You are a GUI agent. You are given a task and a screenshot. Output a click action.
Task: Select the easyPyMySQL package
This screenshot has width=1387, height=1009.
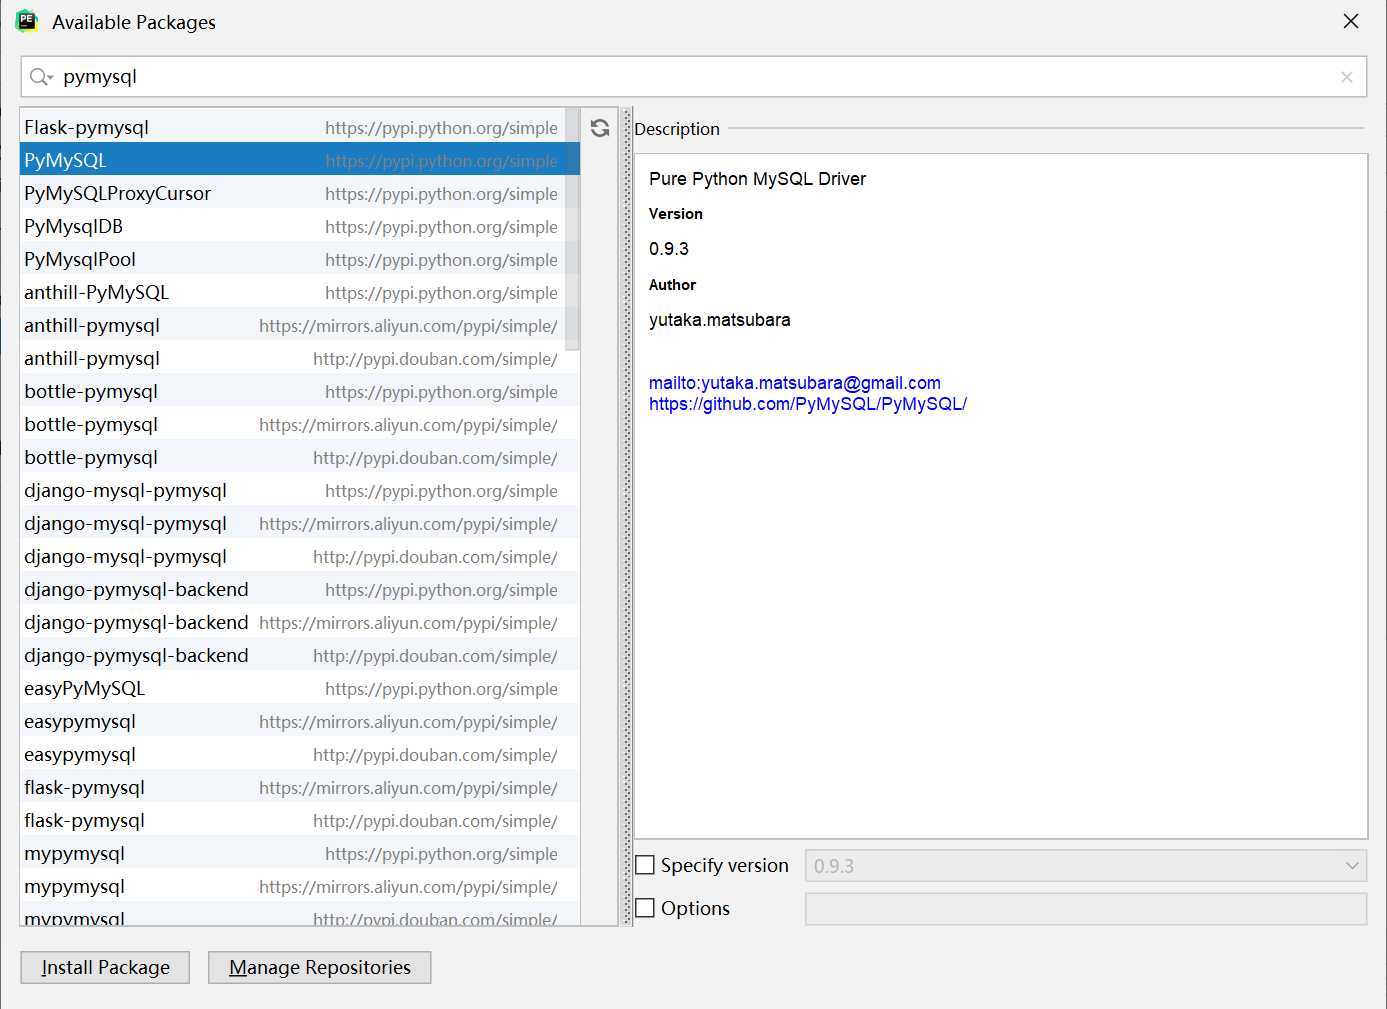300,688
